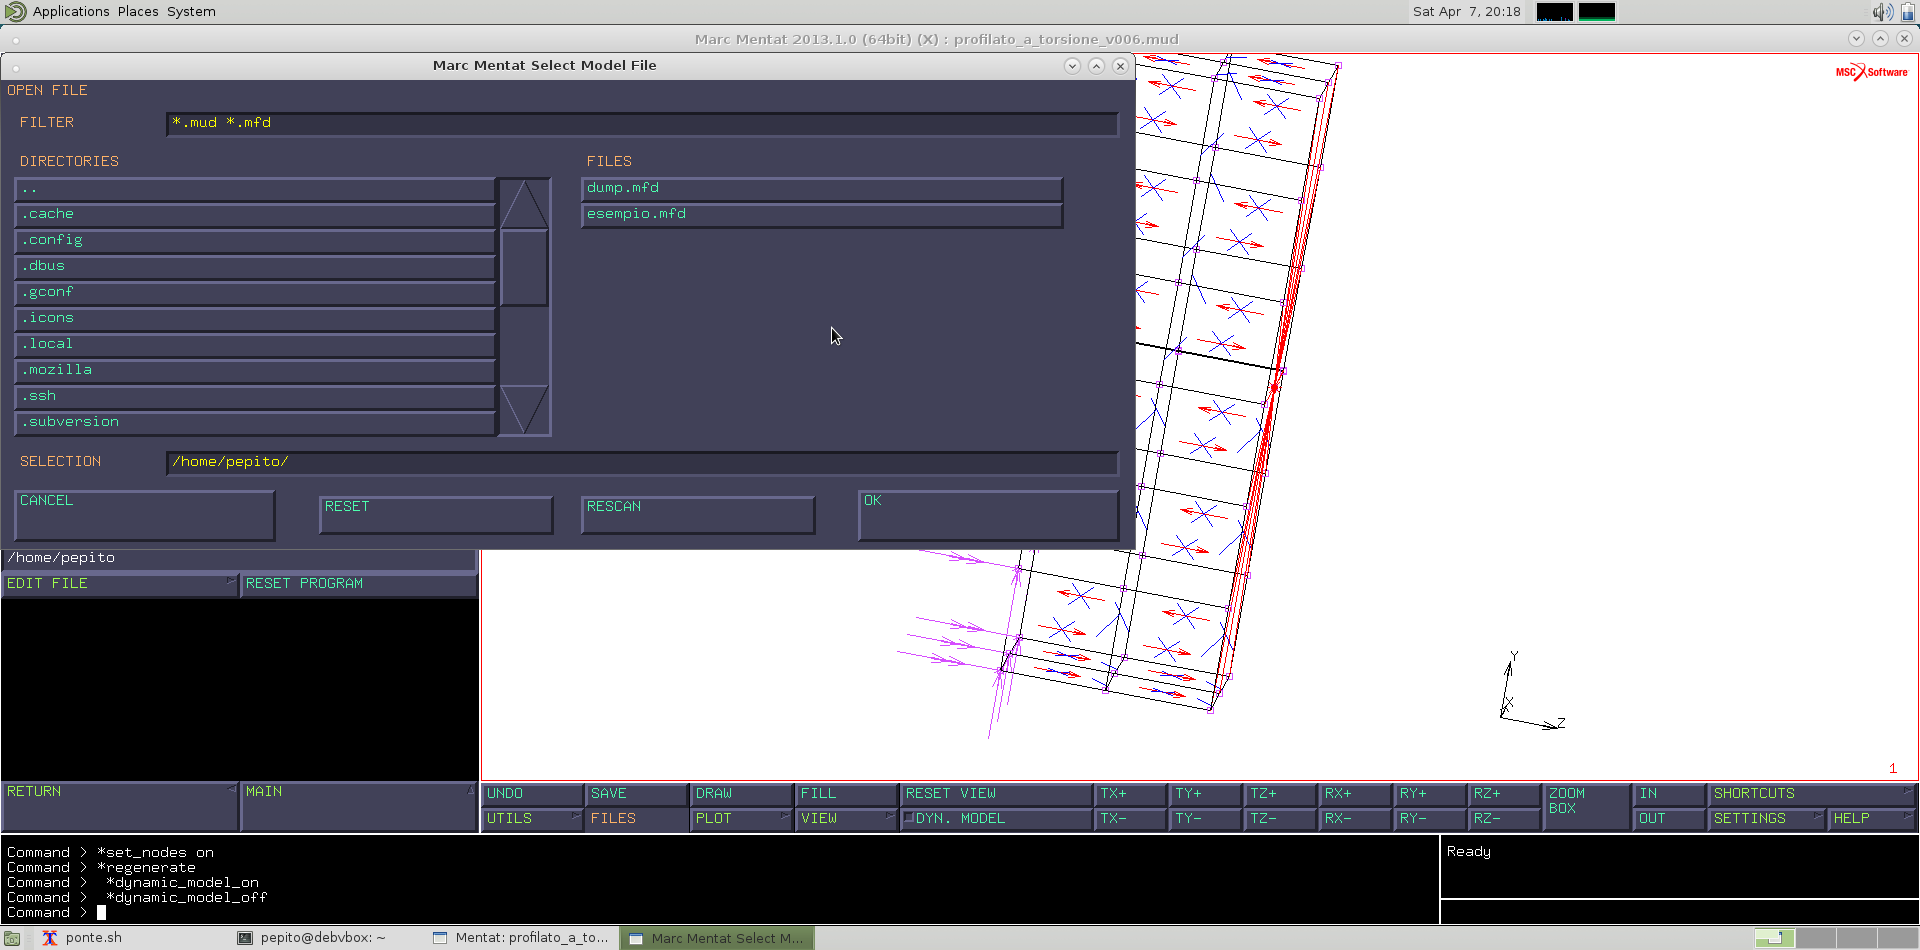Image resolution: width=1920 pixels, height=950 pixels.
Task: Go to the MAIN menu
Action: [x=359, y=806]
